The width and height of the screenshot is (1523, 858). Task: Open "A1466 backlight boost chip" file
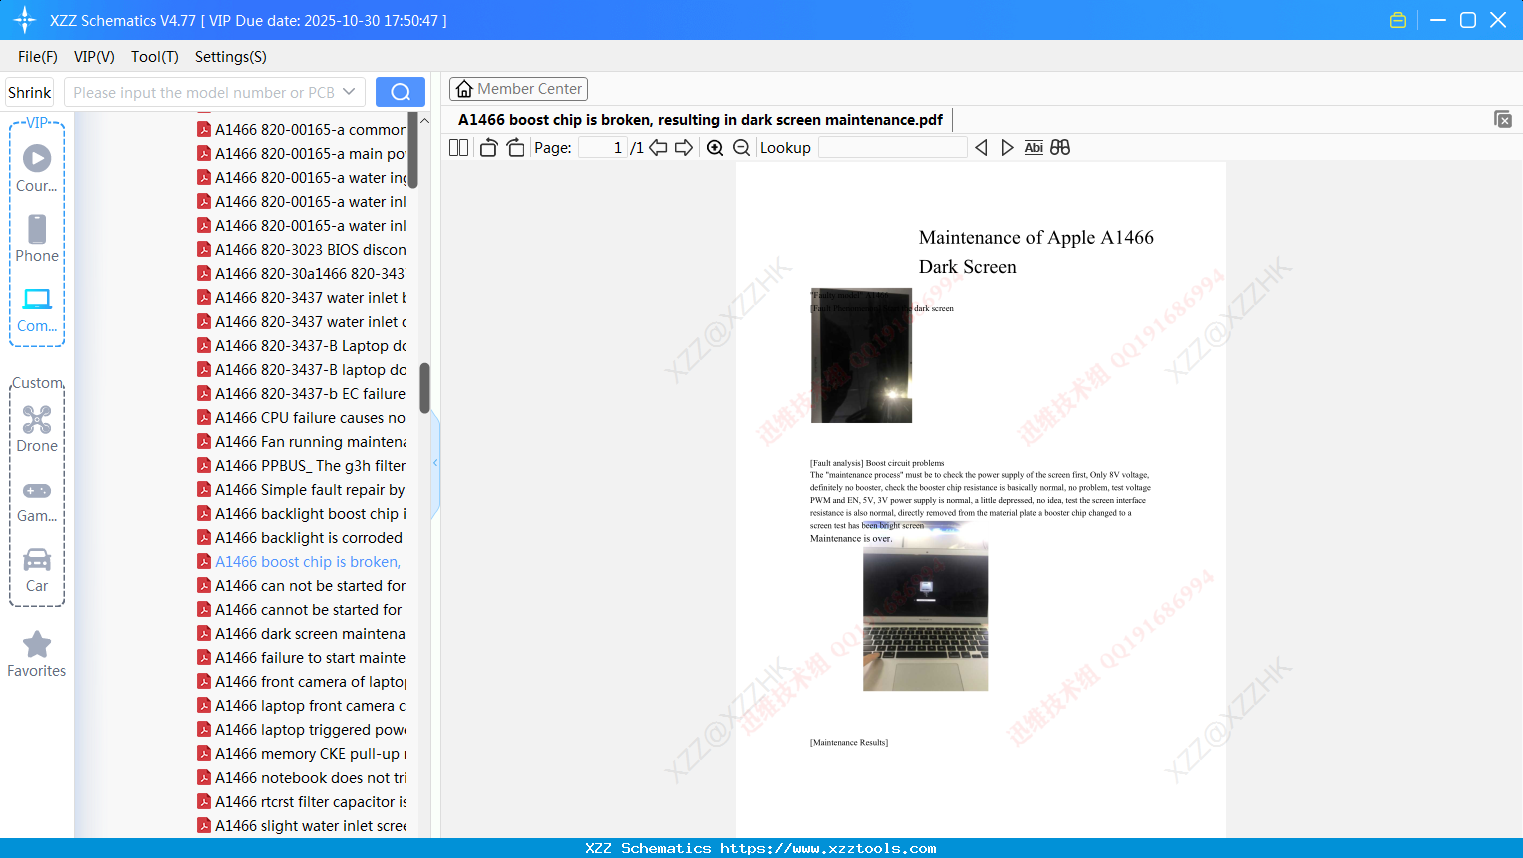coord(301,514)
